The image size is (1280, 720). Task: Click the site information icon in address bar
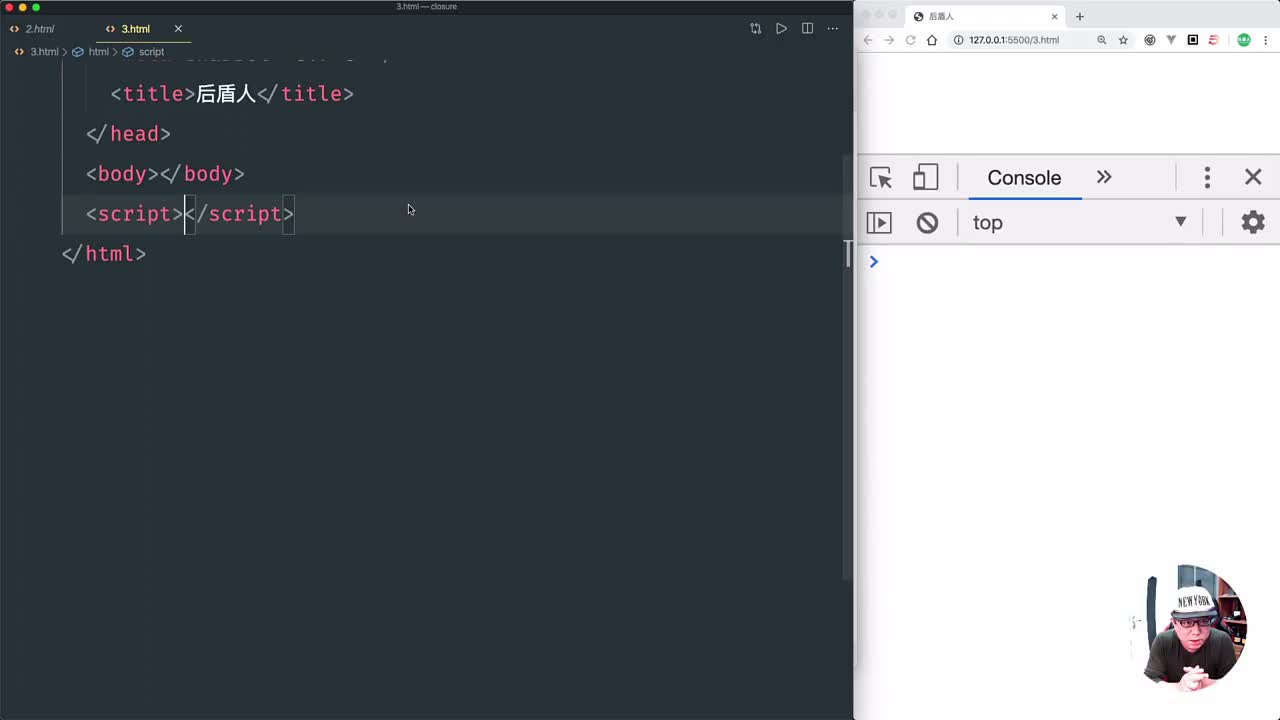(x=958, y=40)
